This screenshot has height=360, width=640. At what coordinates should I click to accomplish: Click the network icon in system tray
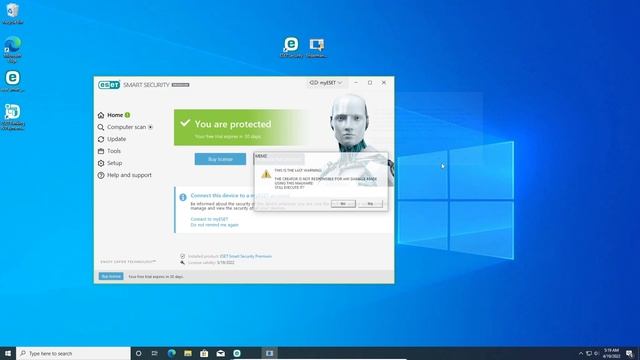(589, 353)
